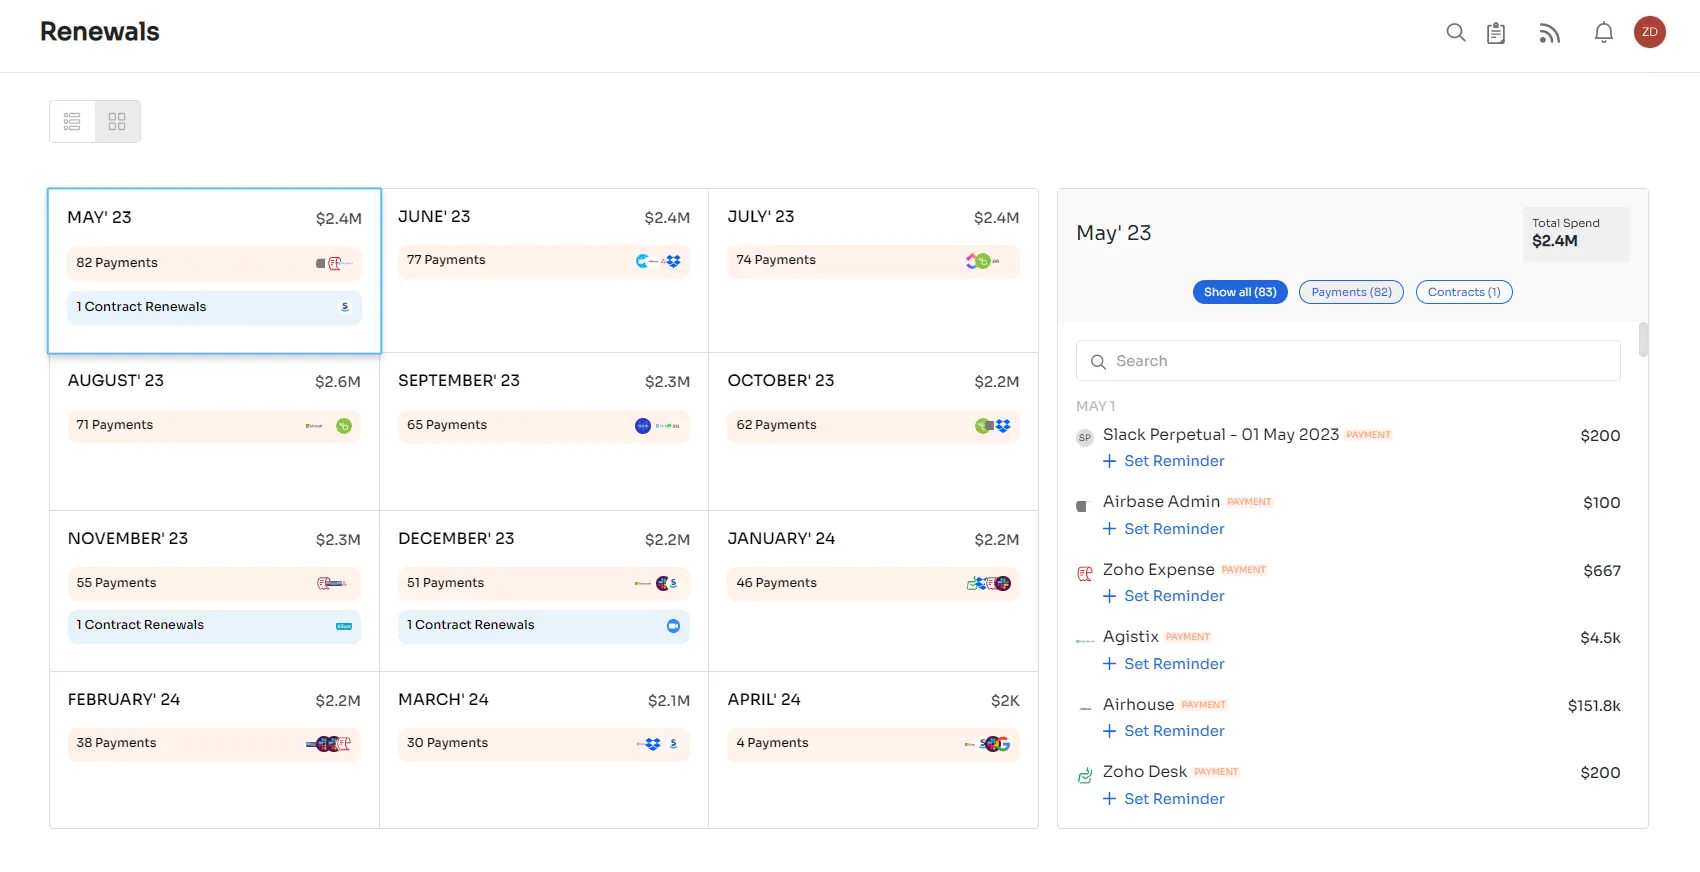Open the search icon in header

(x=1456, y=33)
